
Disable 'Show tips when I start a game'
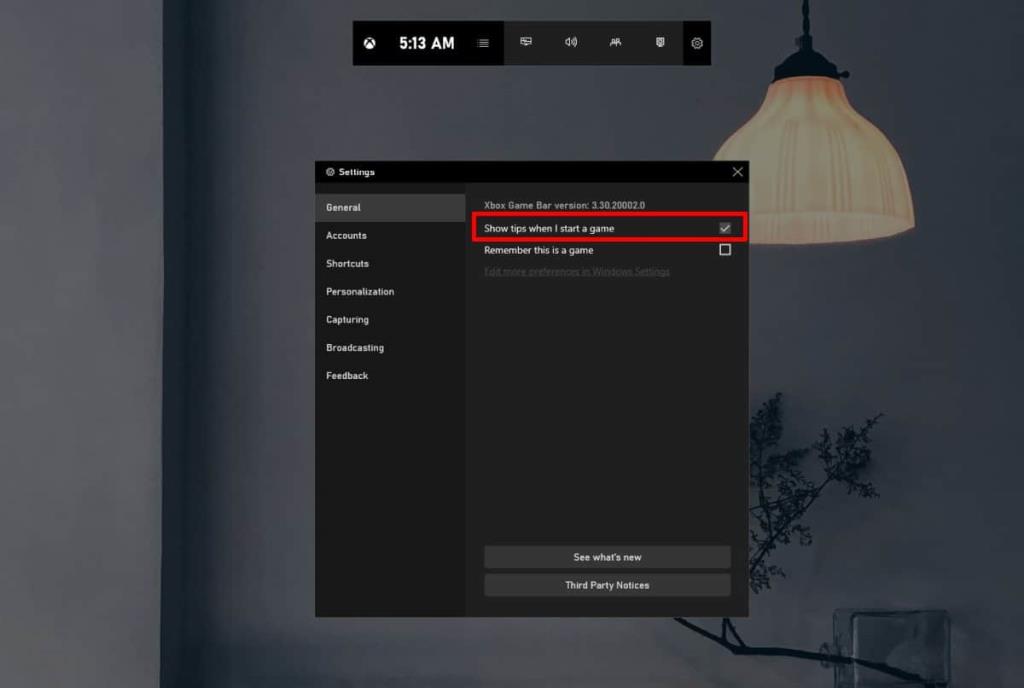724,227
